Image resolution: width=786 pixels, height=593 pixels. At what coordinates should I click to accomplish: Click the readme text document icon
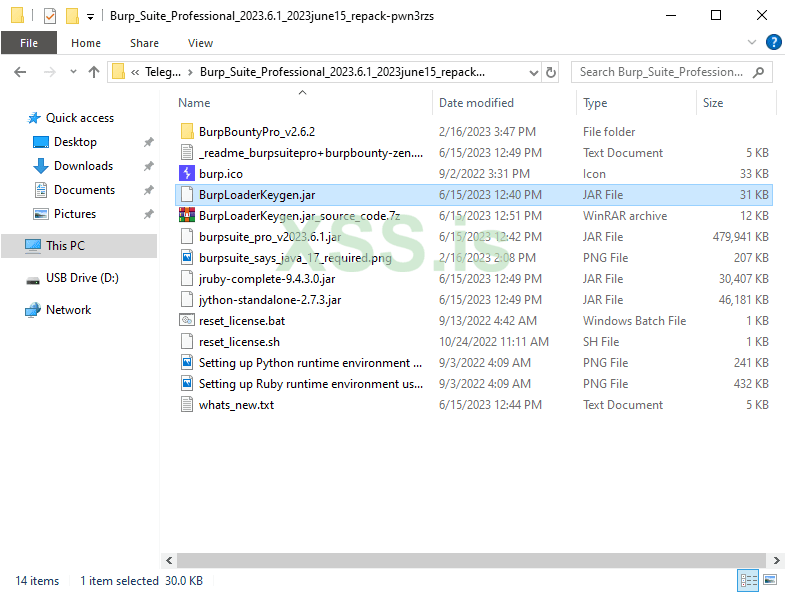187,152
